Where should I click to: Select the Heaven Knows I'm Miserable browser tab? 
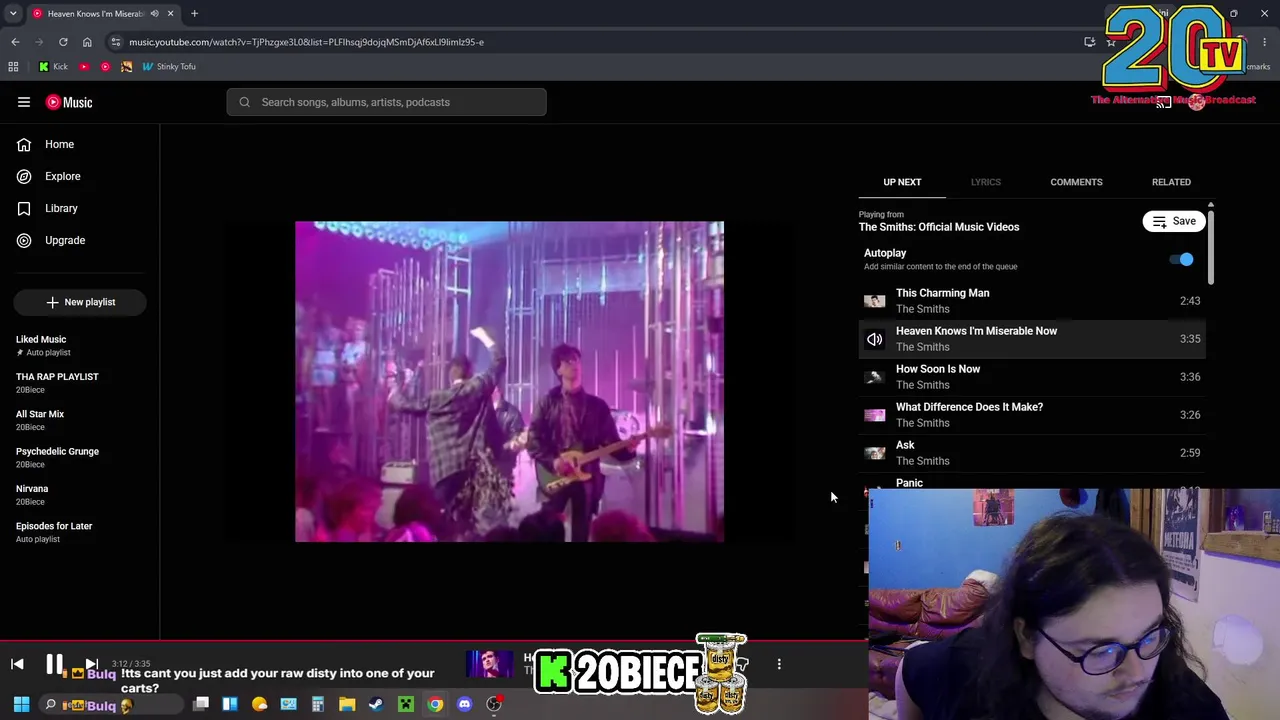click(x=103, y=14)
